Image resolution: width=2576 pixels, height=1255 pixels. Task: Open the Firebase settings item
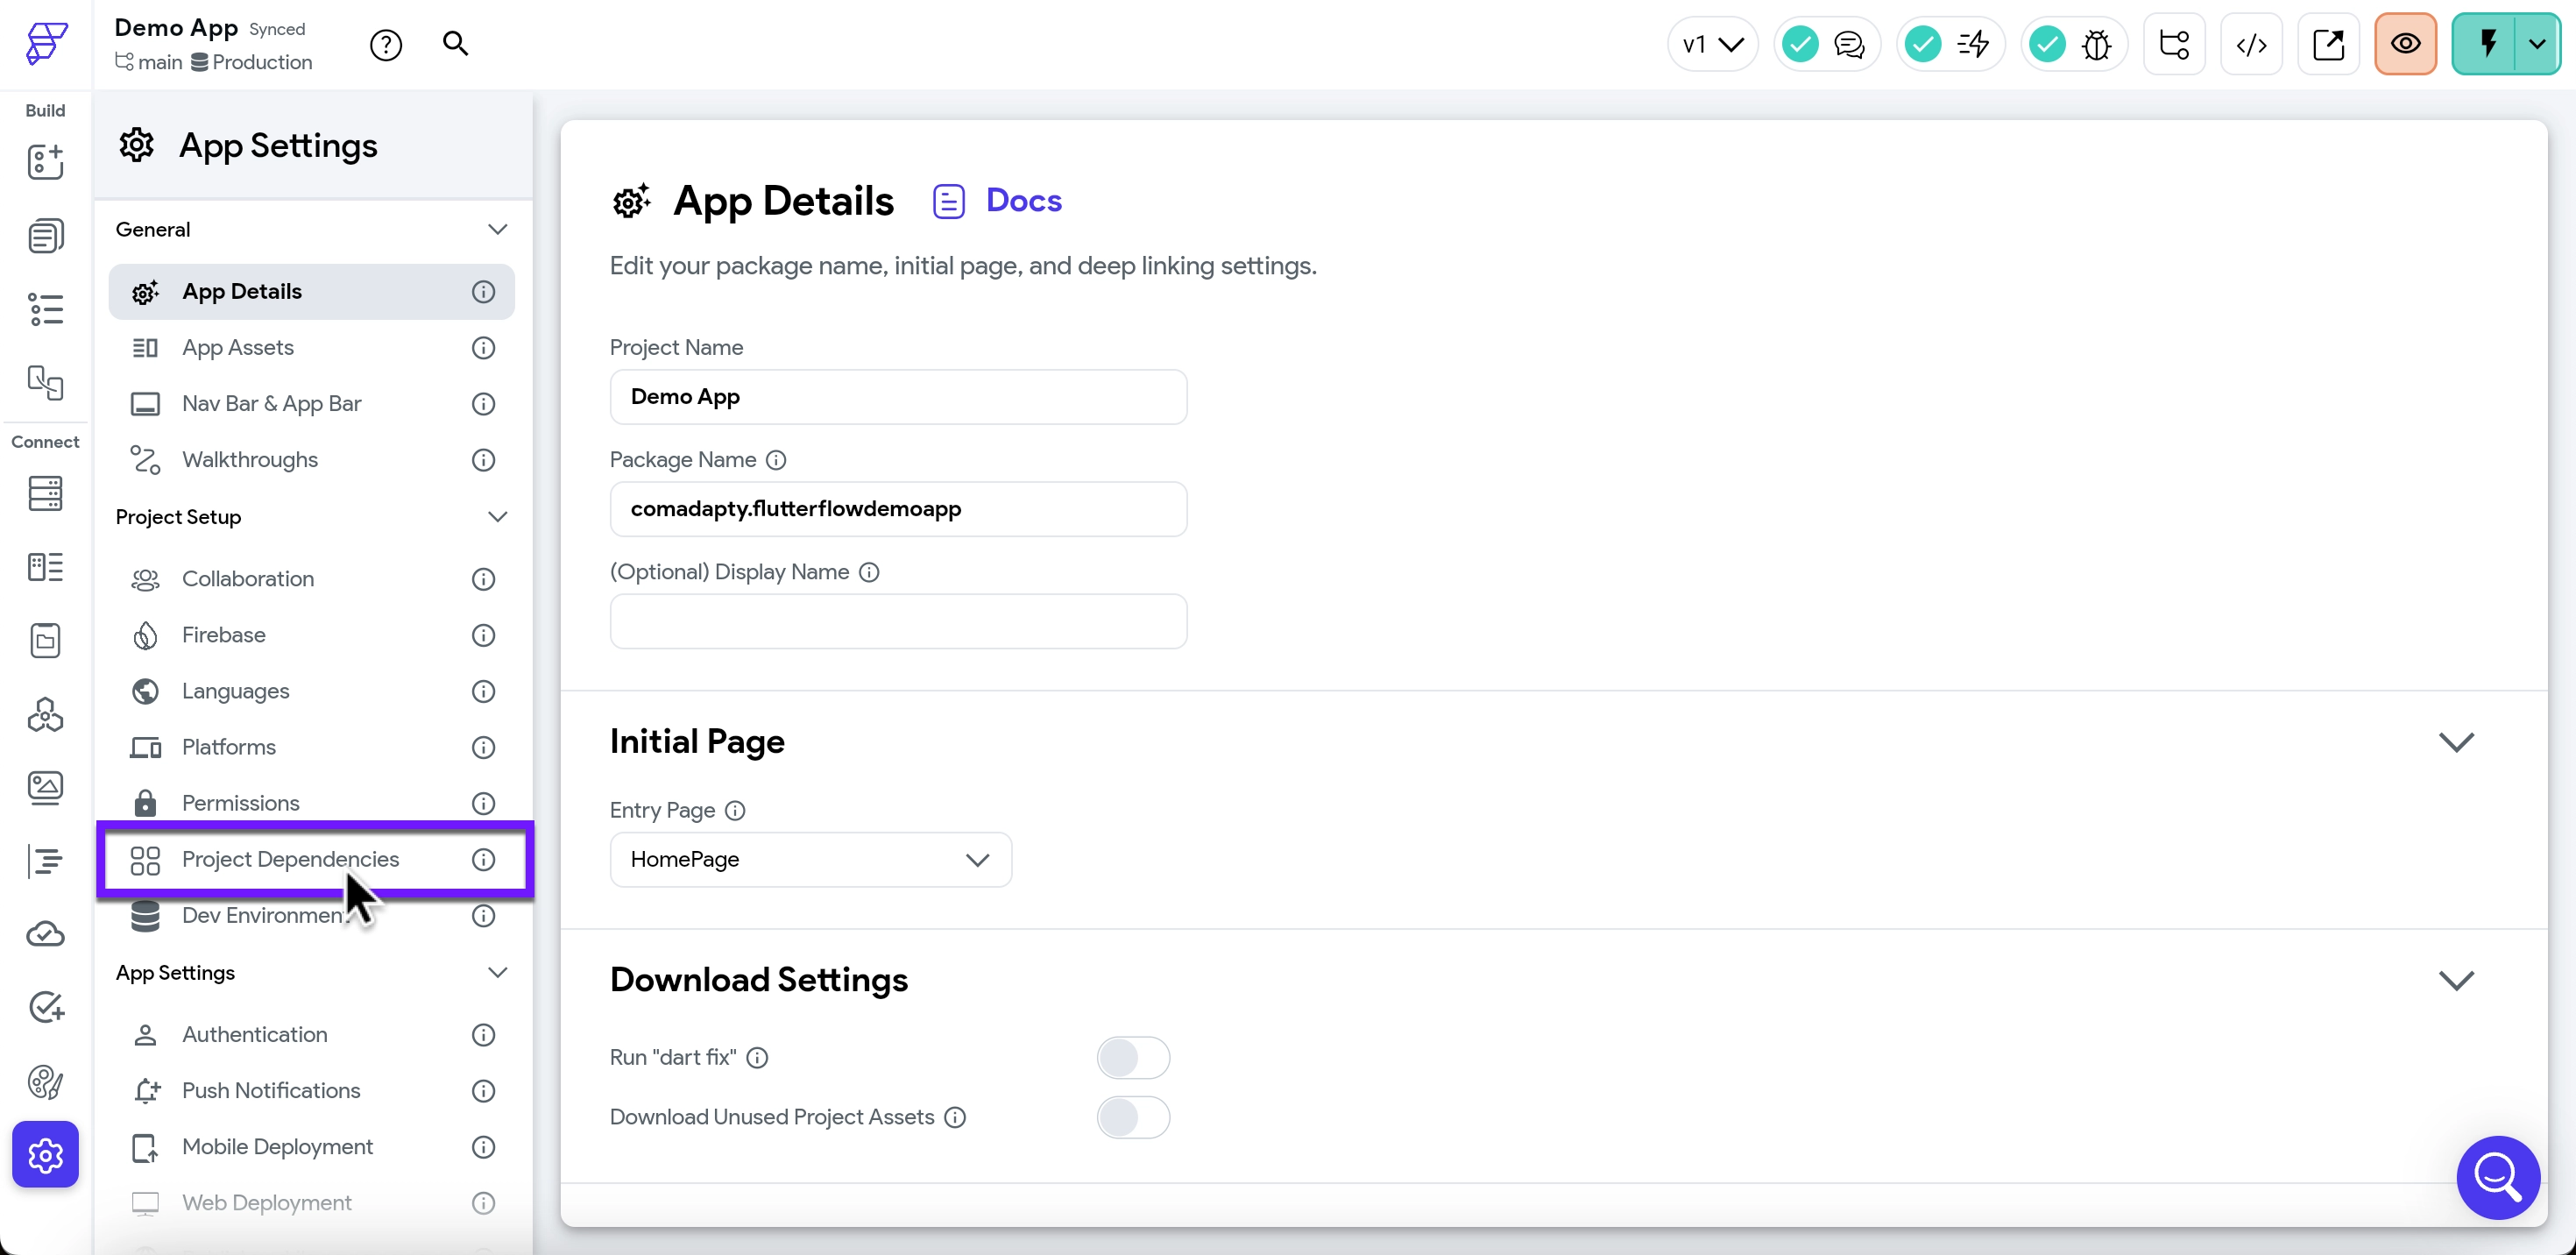(x=224, y=635)
